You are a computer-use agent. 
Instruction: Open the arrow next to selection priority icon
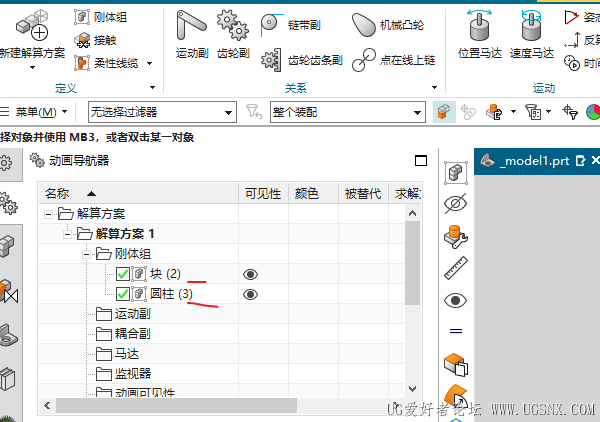pos(513,112)
